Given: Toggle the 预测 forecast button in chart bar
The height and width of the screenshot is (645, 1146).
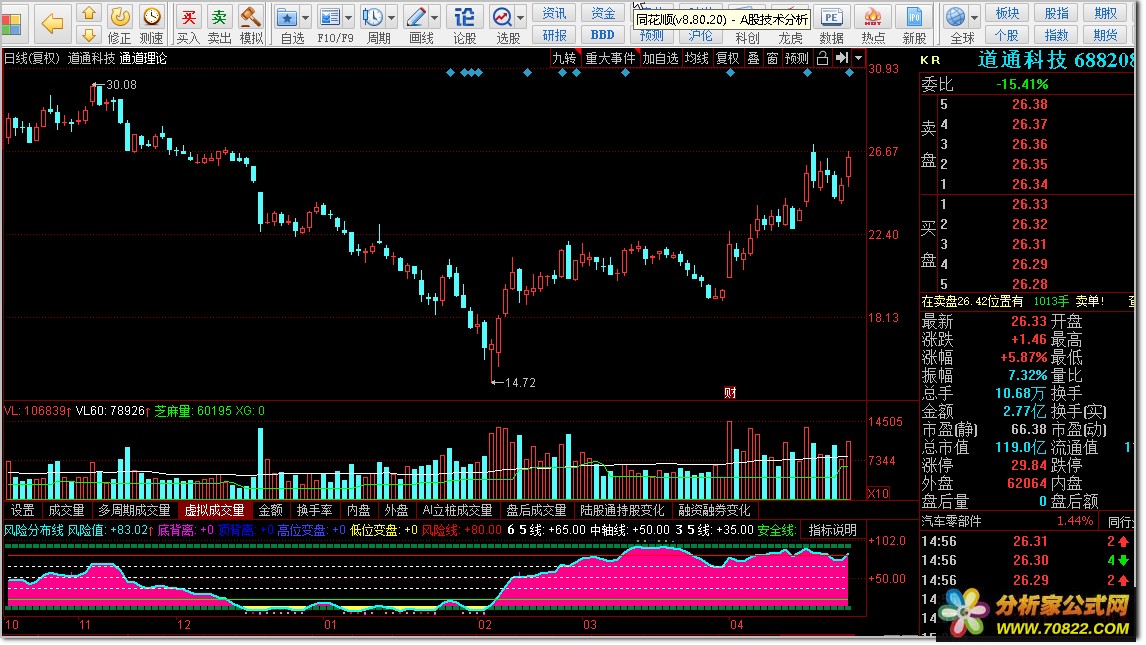Looking at the screenshot, I should (x=797, y=58).
